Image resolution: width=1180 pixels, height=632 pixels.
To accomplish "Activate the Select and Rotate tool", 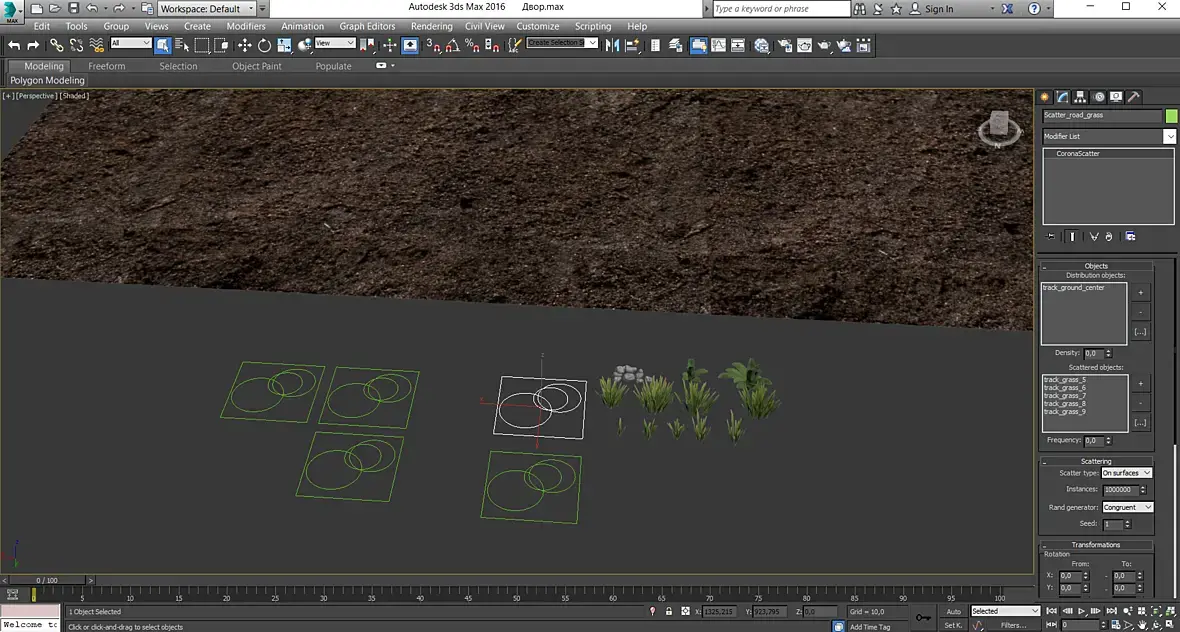I will 265,45.
